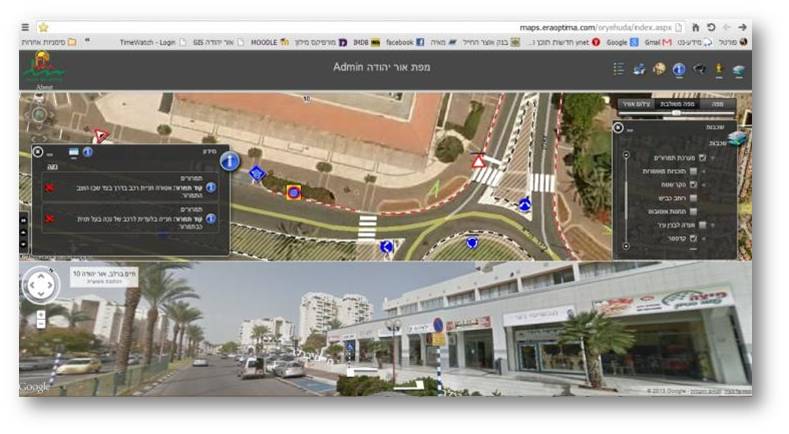Open the list view icon in header
Screen dimensions: 789x434
point(619,69)
